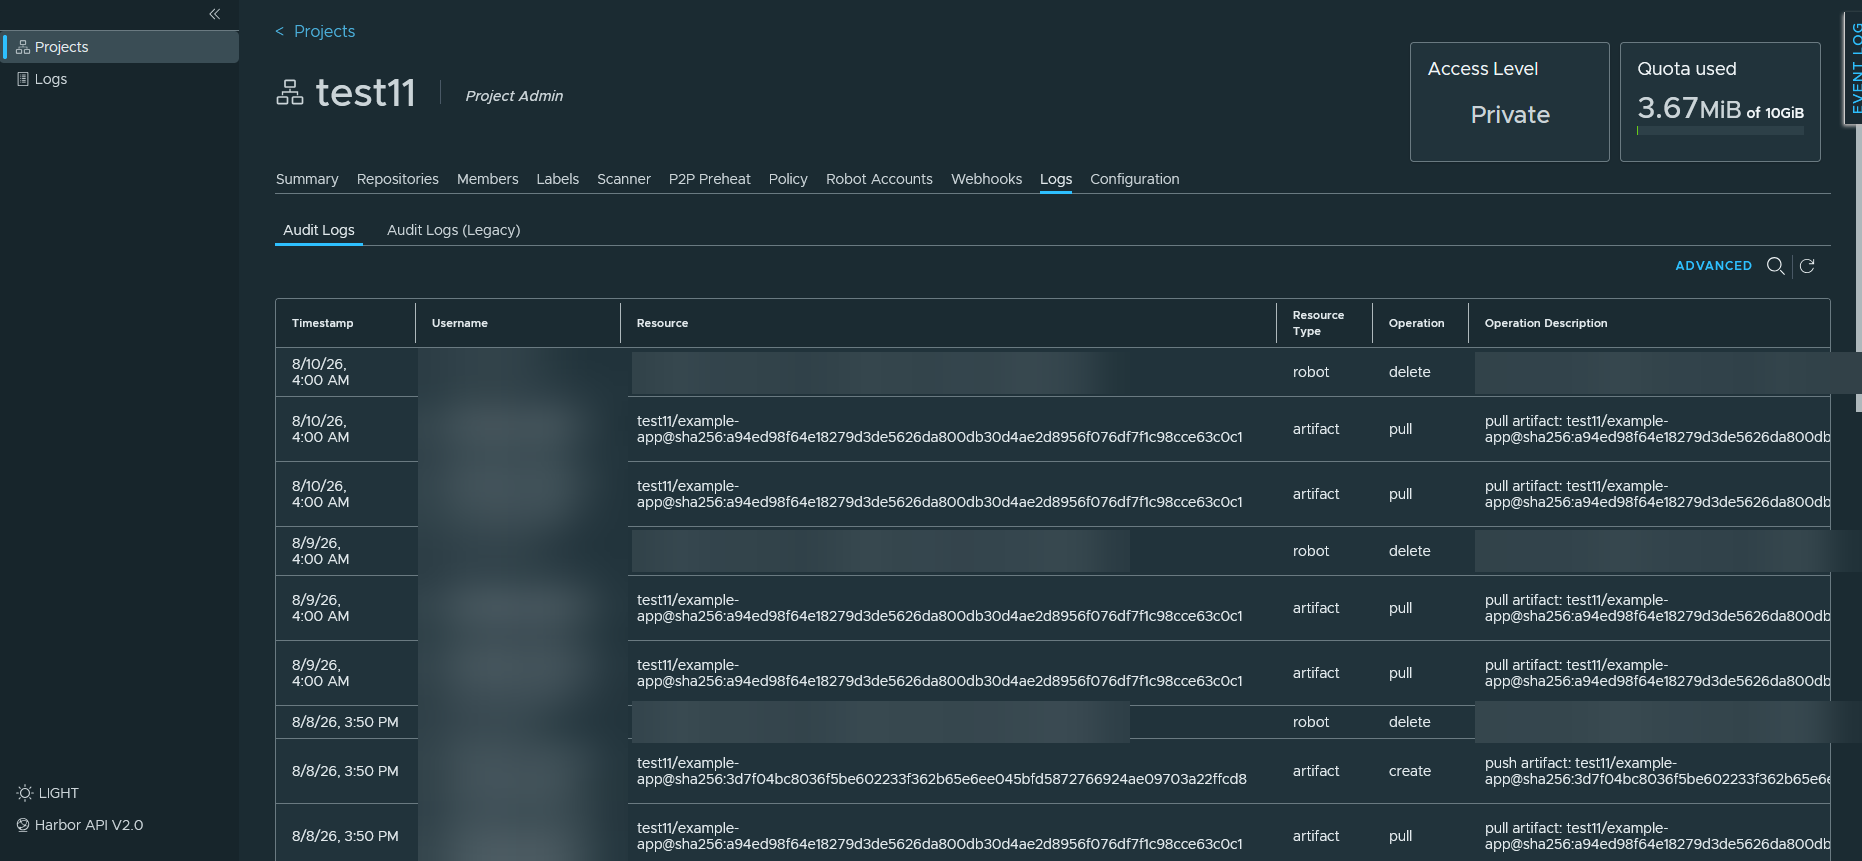The image size is (1862, 861).
Task: Open the Policy tab
Action: (788, 179)
